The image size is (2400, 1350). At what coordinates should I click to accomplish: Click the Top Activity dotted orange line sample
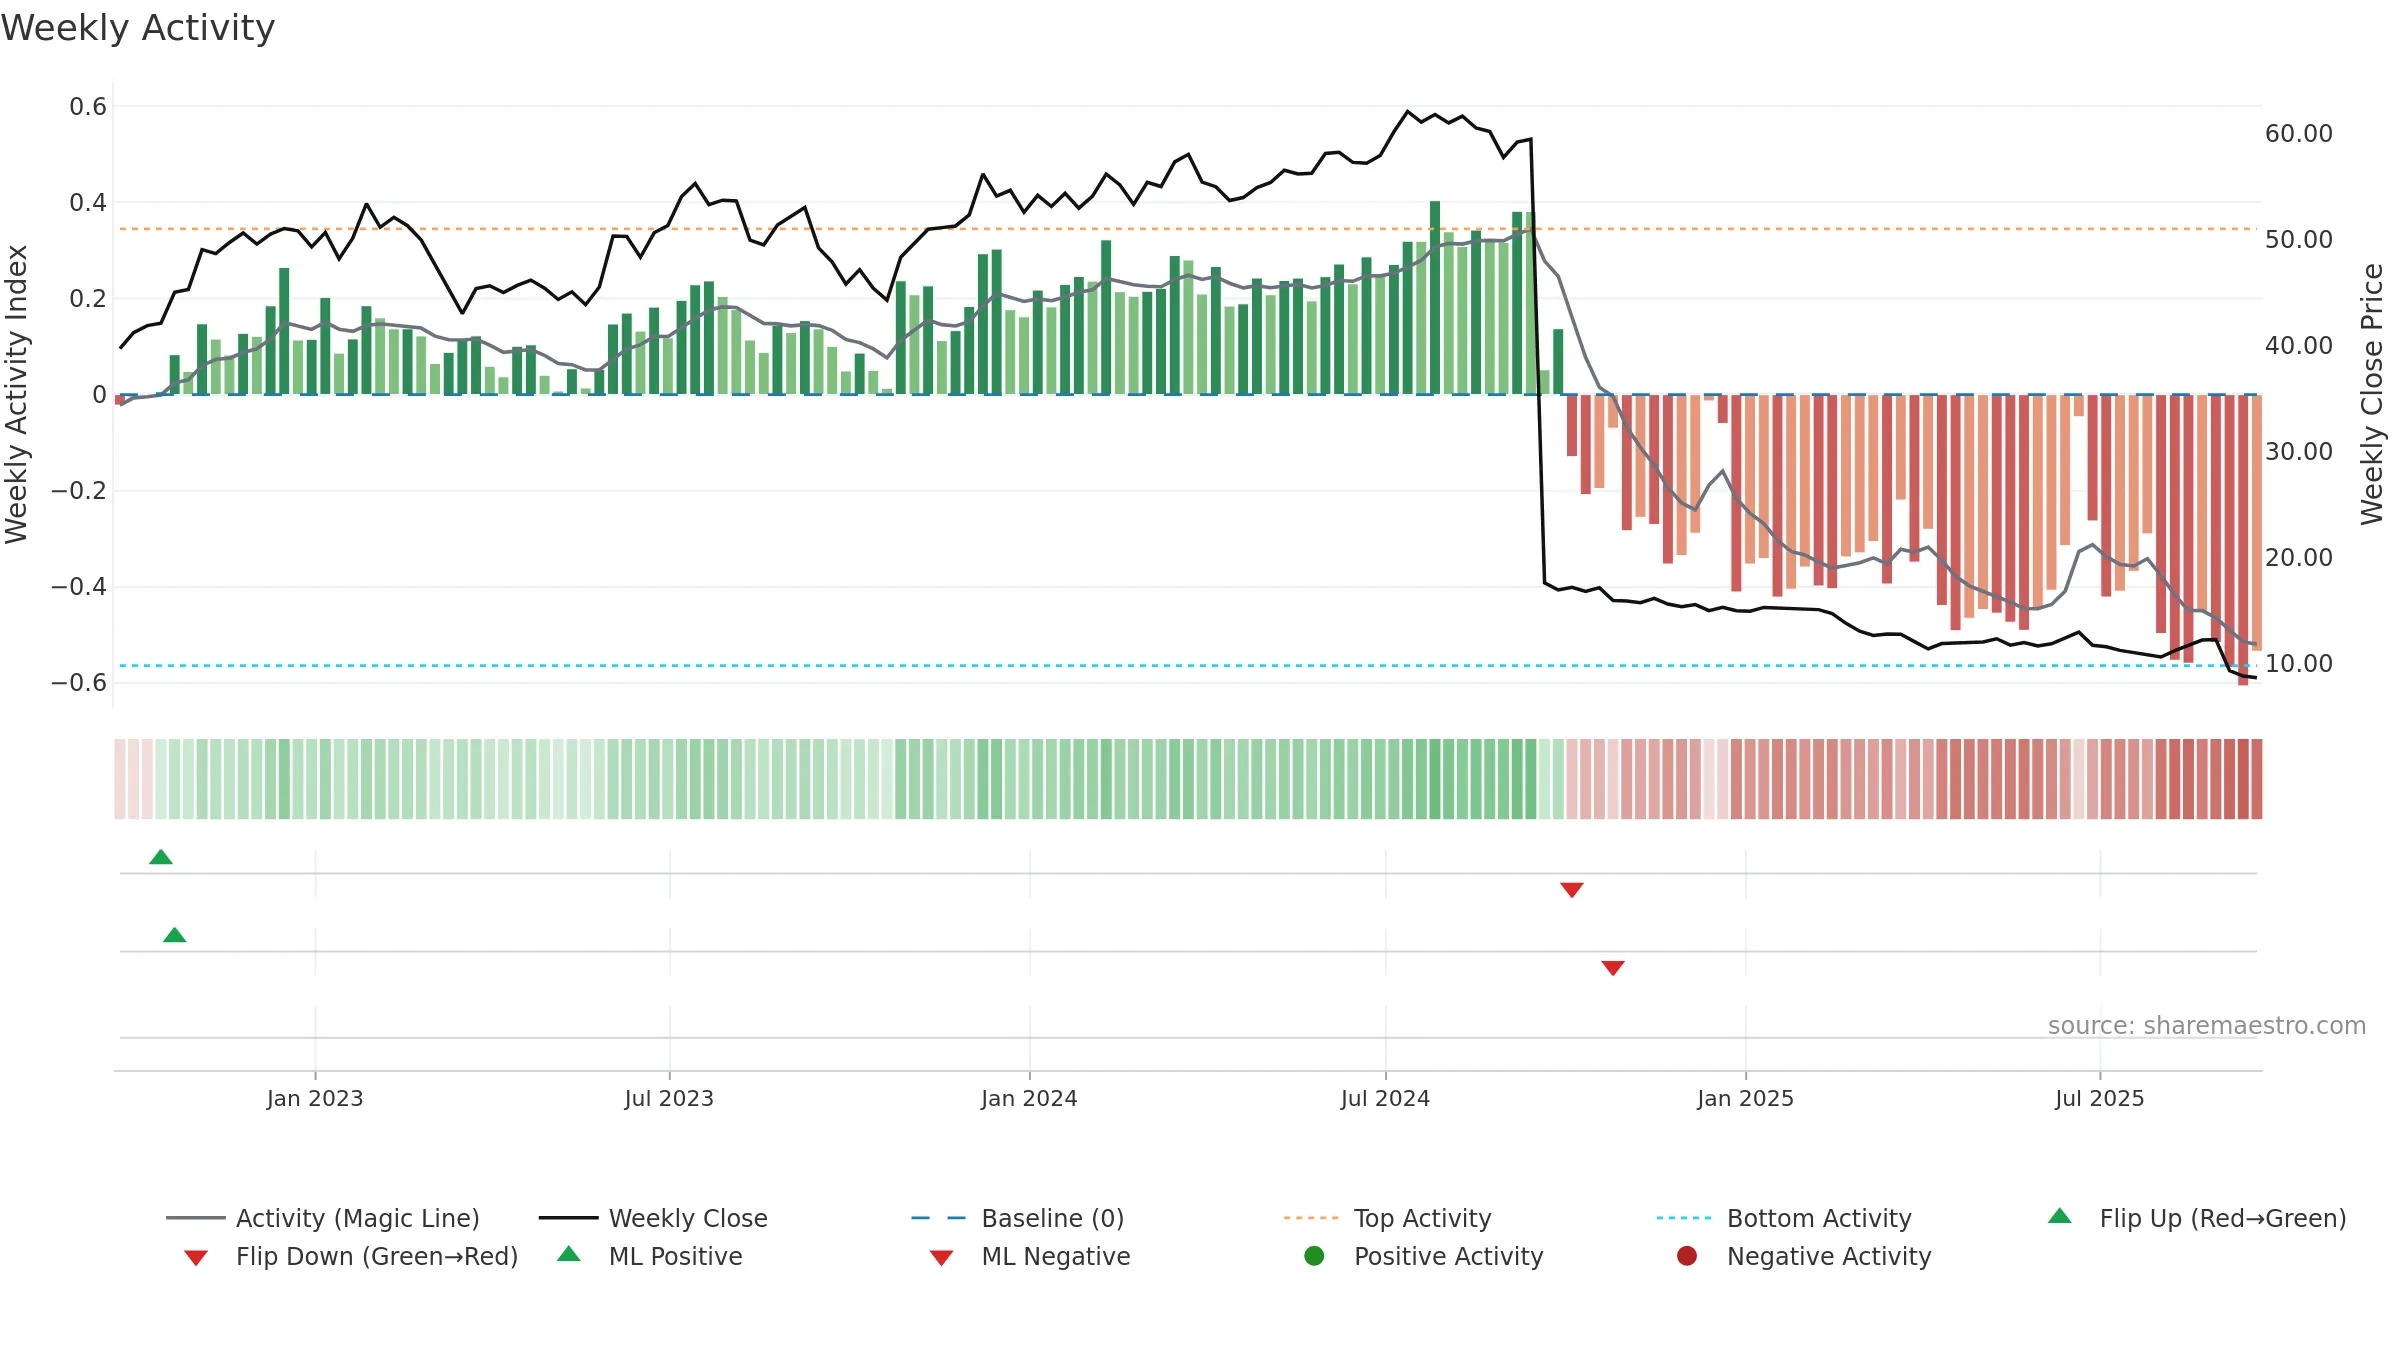pyautogui.click(x=1311, y=1218)
